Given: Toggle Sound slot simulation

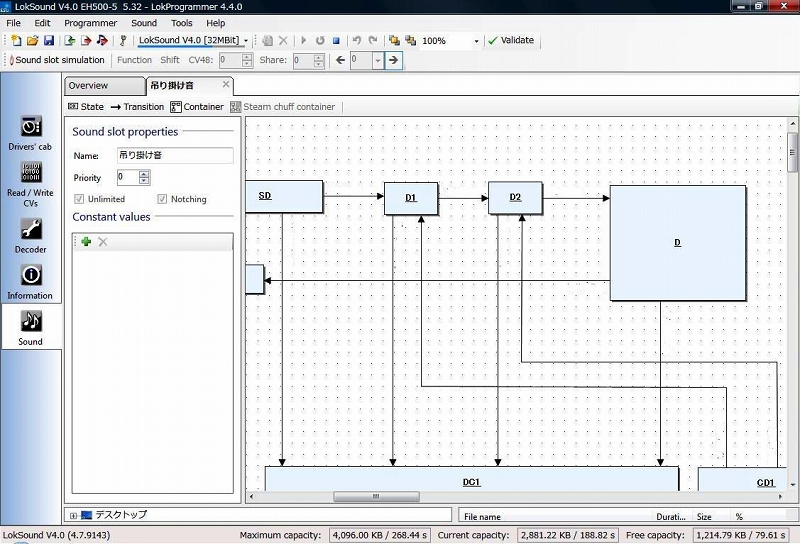Looking at the screenshot, I should click(x=57, y=60).
